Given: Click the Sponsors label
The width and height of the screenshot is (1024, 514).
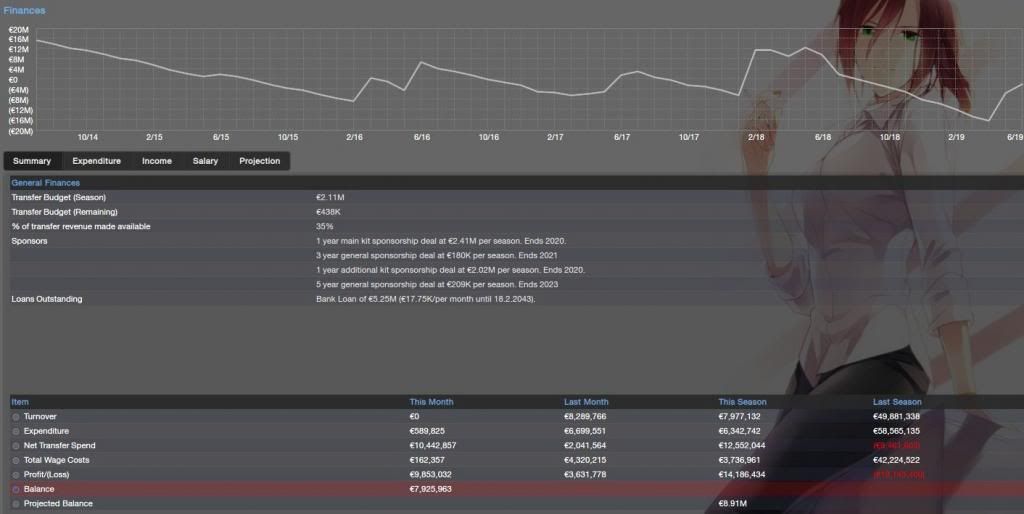Looking at the screenshot, I should pos(29,241).
